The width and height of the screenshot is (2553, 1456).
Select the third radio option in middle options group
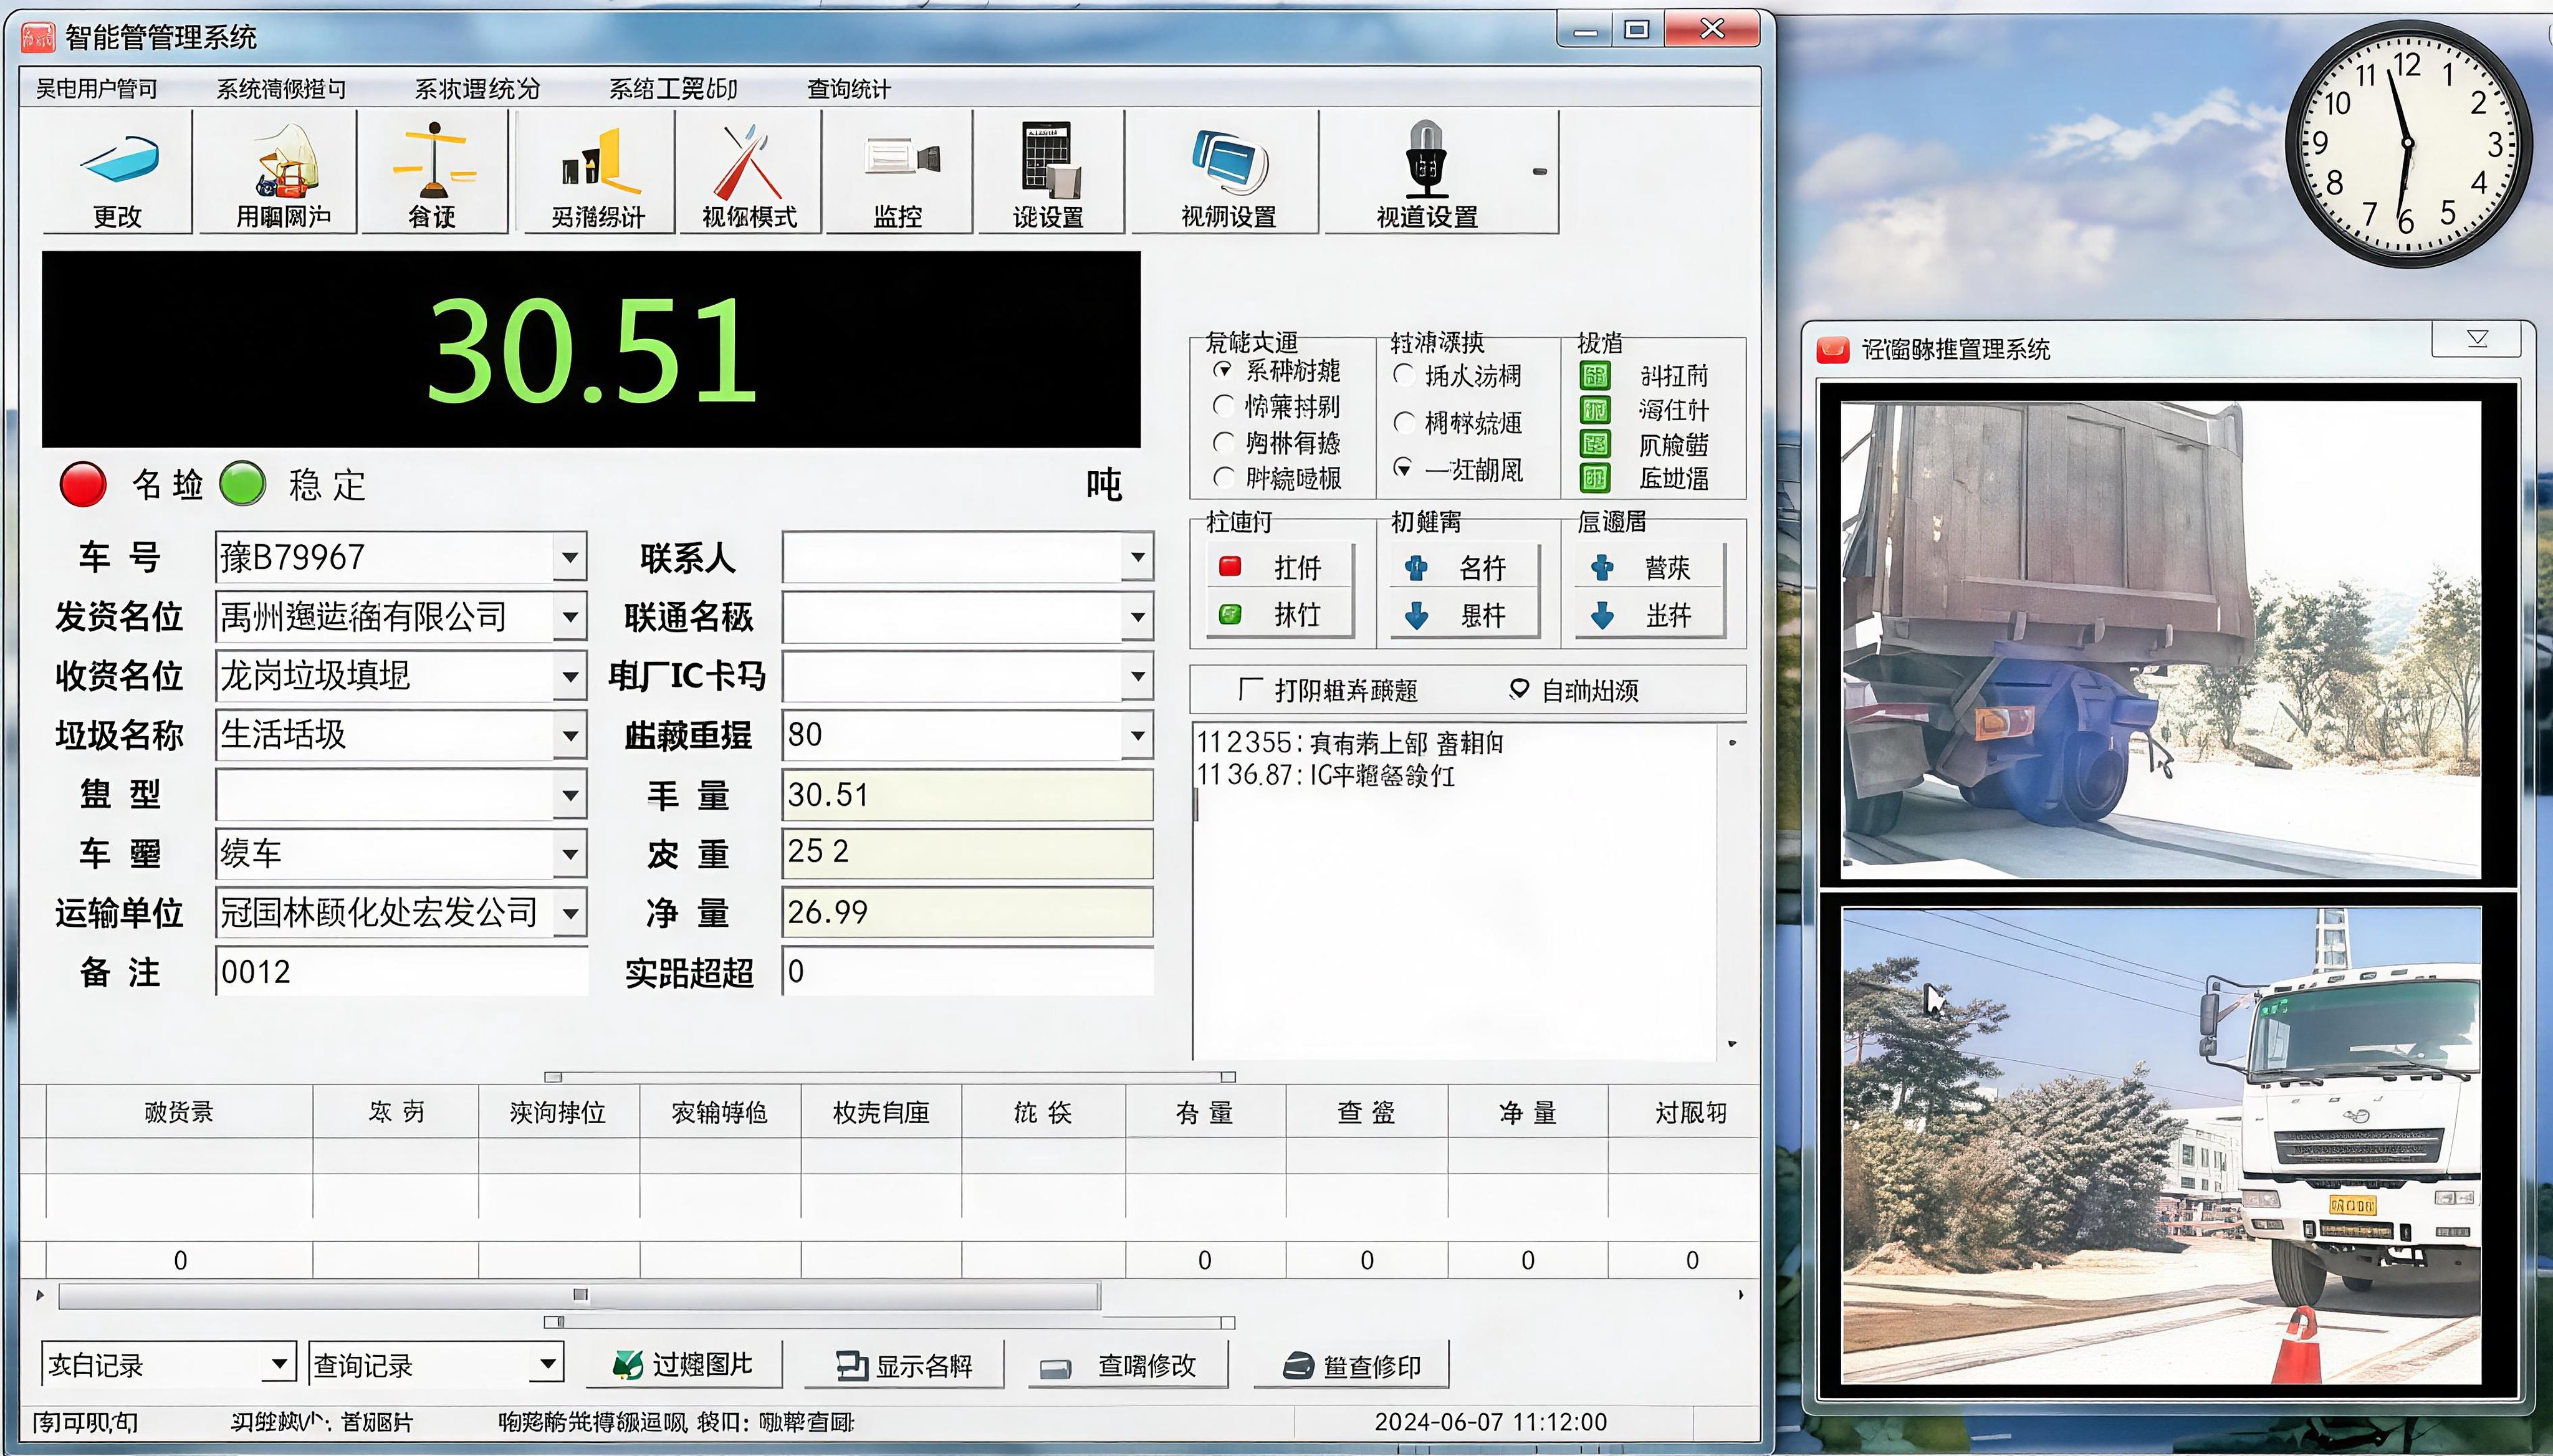pos(1404,468)
